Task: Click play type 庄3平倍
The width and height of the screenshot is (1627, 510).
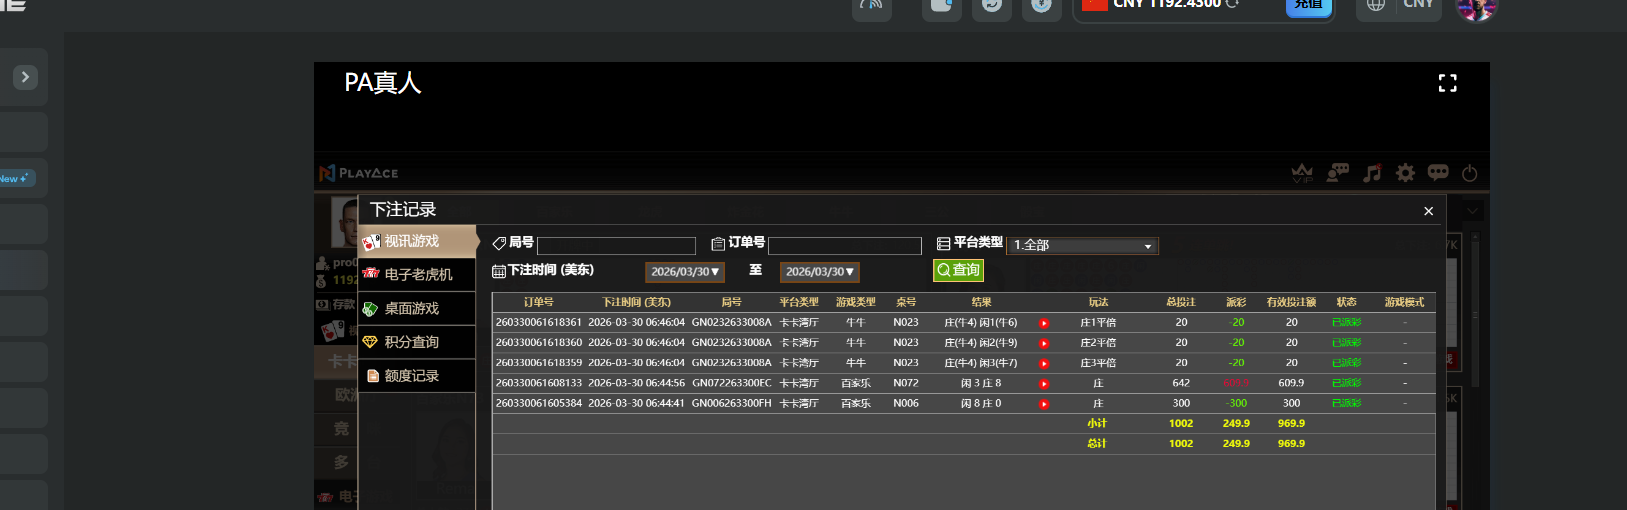Action: pyautogui.click(x=1098, y=363)
